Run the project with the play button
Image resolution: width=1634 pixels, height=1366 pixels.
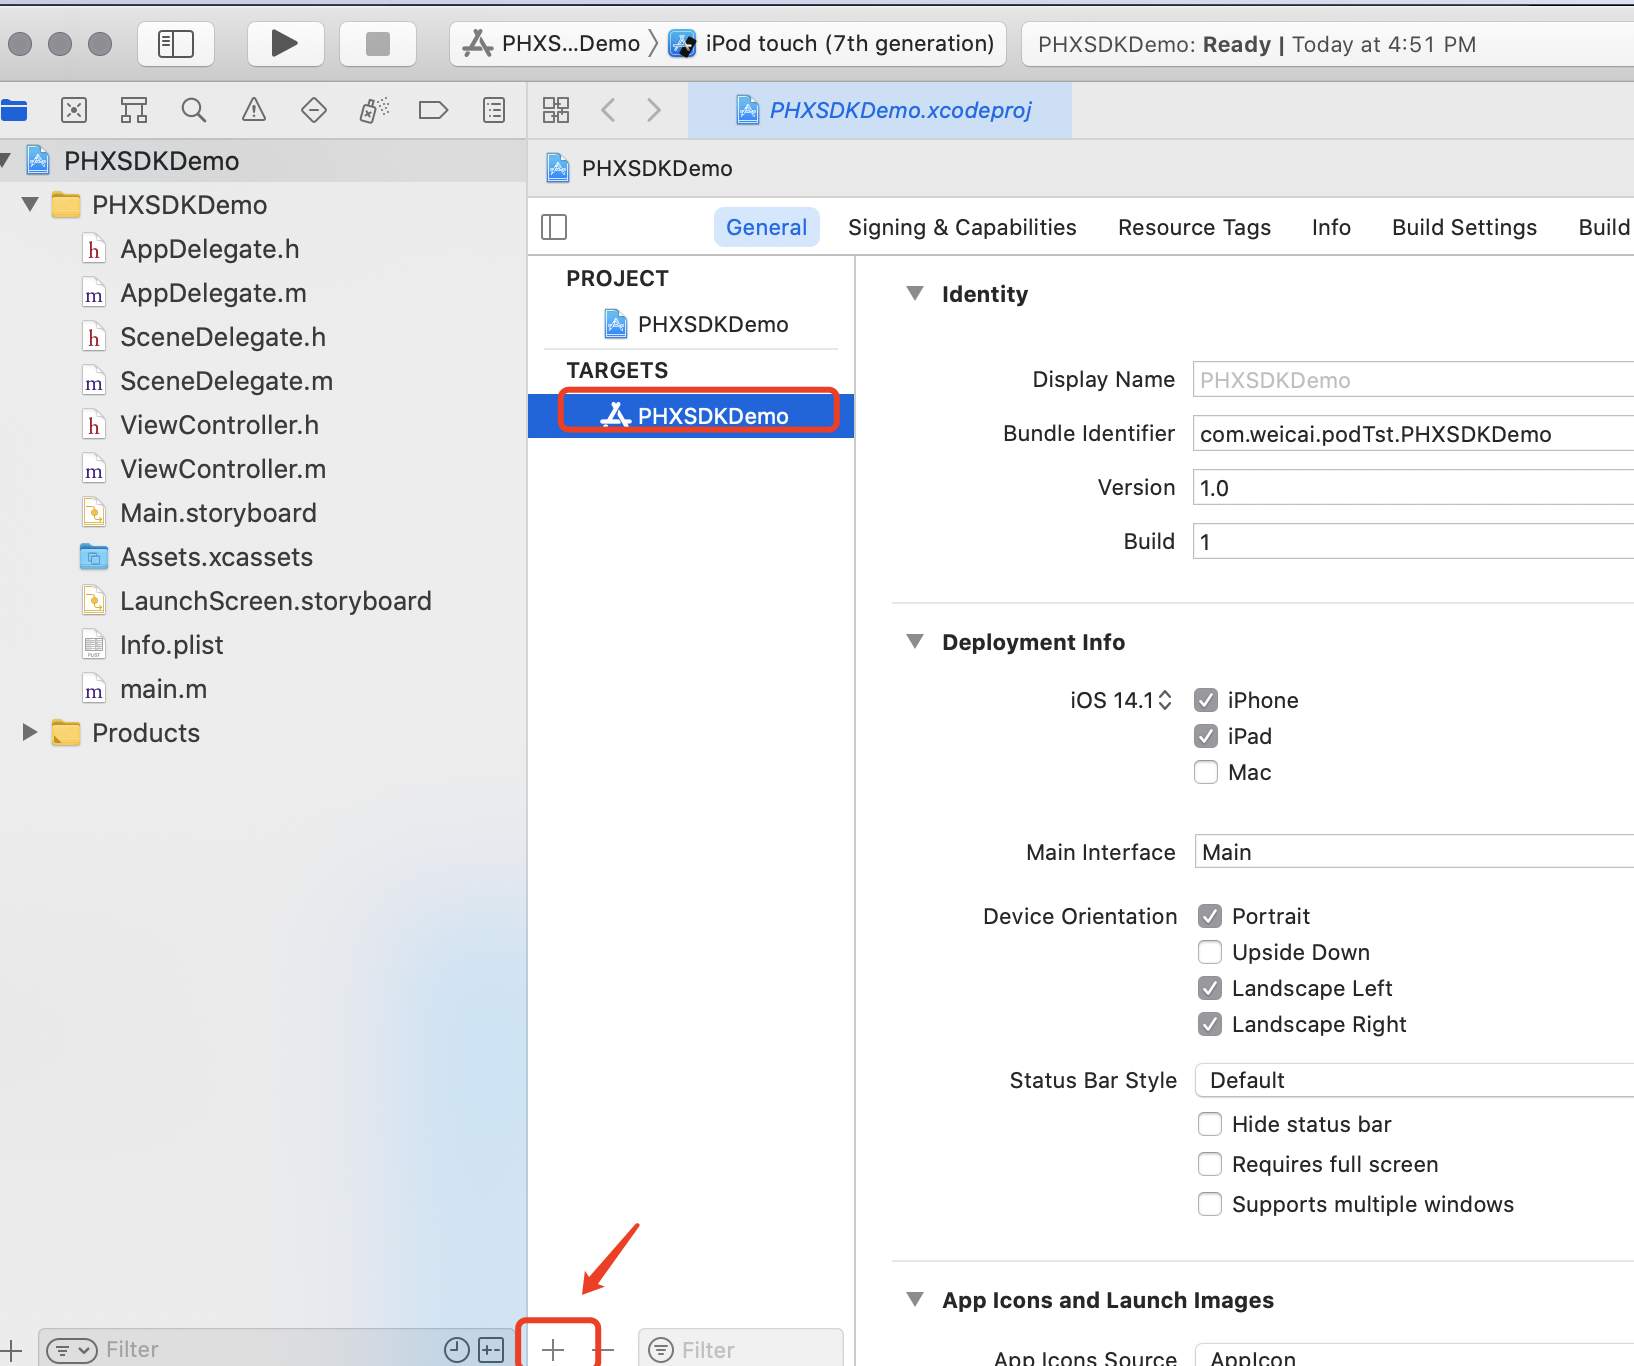[285, 44]
